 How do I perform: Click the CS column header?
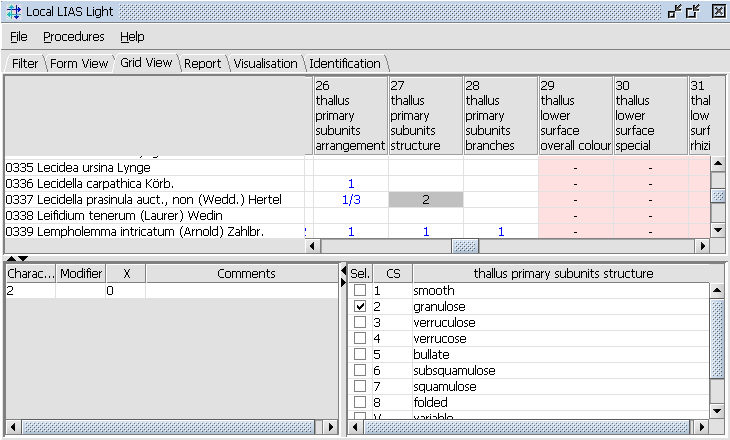(392, 273)
